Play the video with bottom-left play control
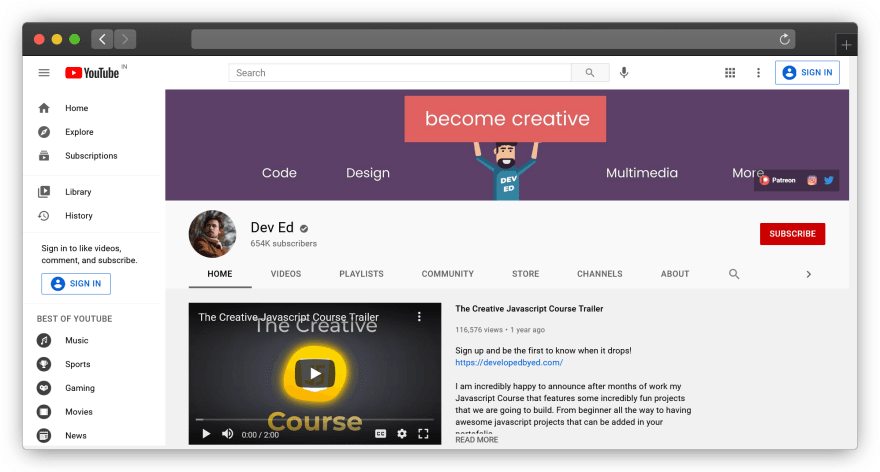This screenshot has height=472, width=880. [206, 434]
